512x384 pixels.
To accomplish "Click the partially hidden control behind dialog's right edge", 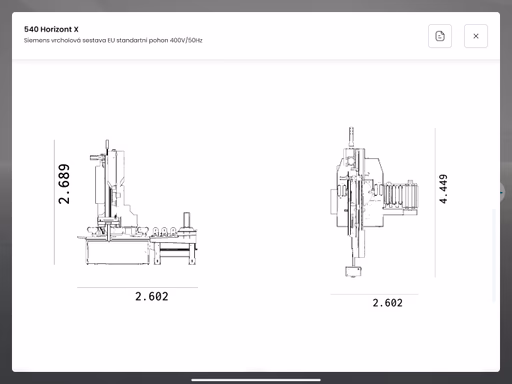I will (x=502, y=192).
